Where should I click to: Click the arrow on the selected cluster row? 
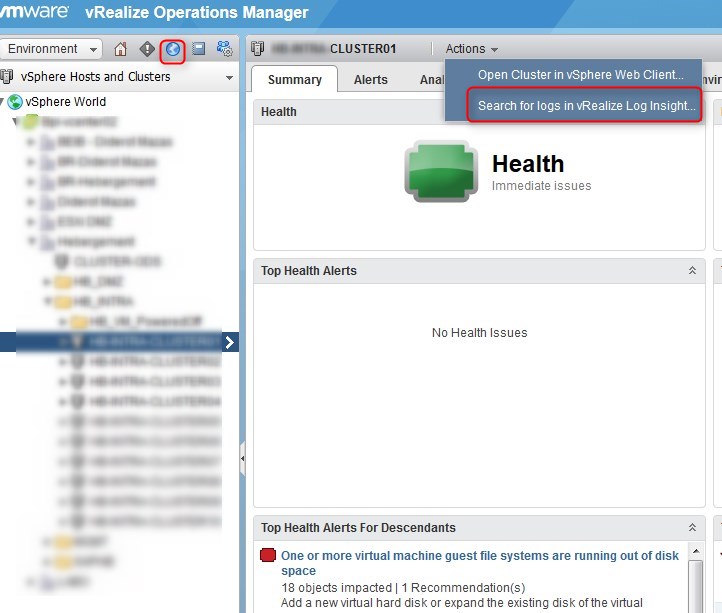230,342
